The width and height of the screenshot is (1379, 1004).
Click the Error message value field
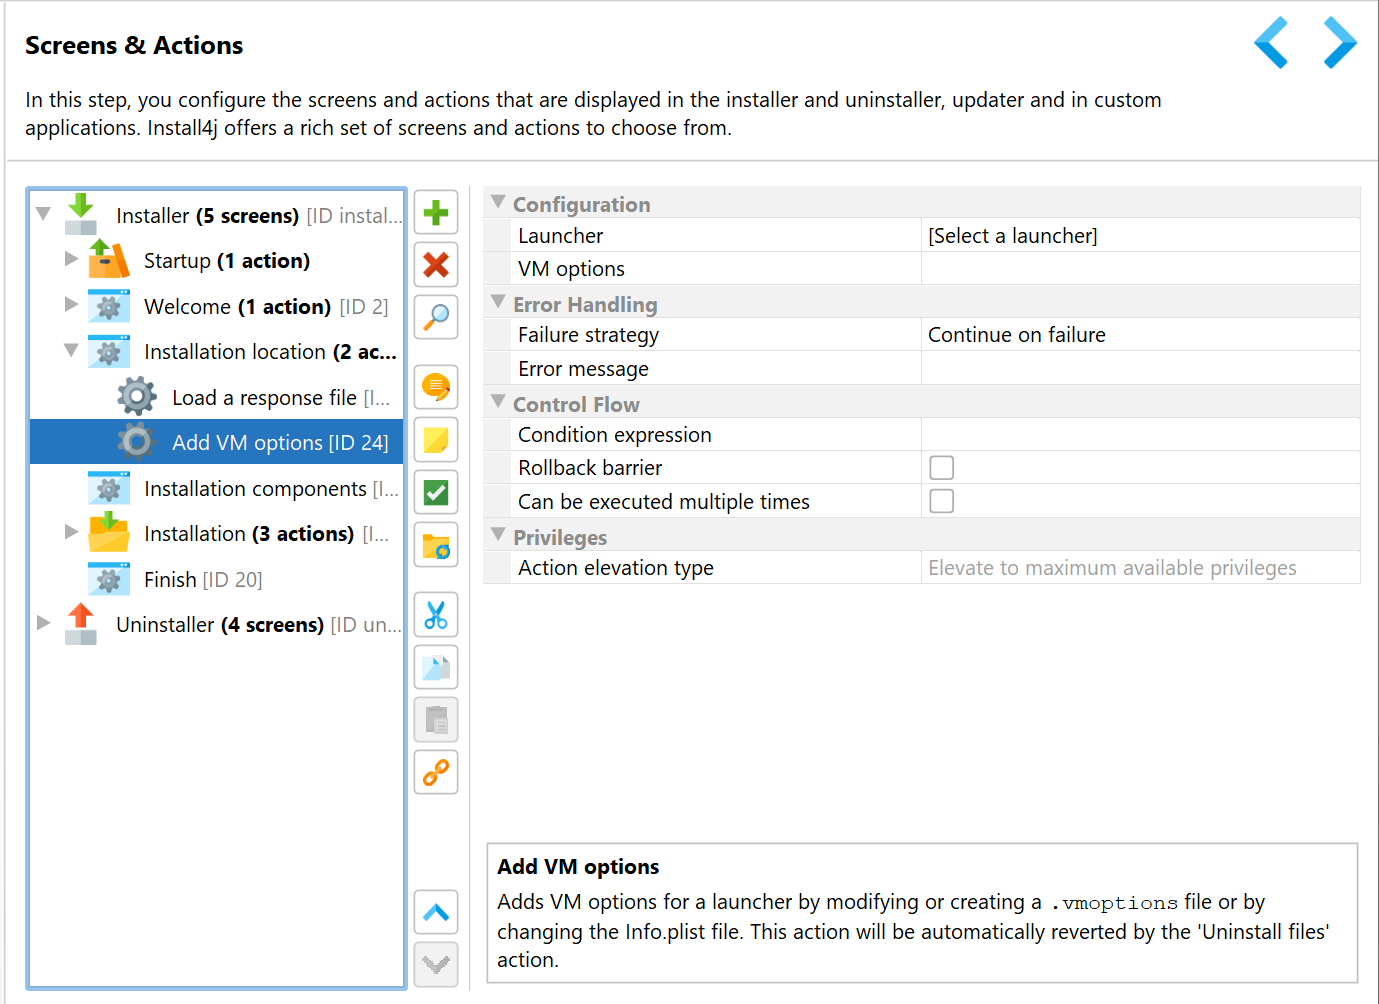1140,369
